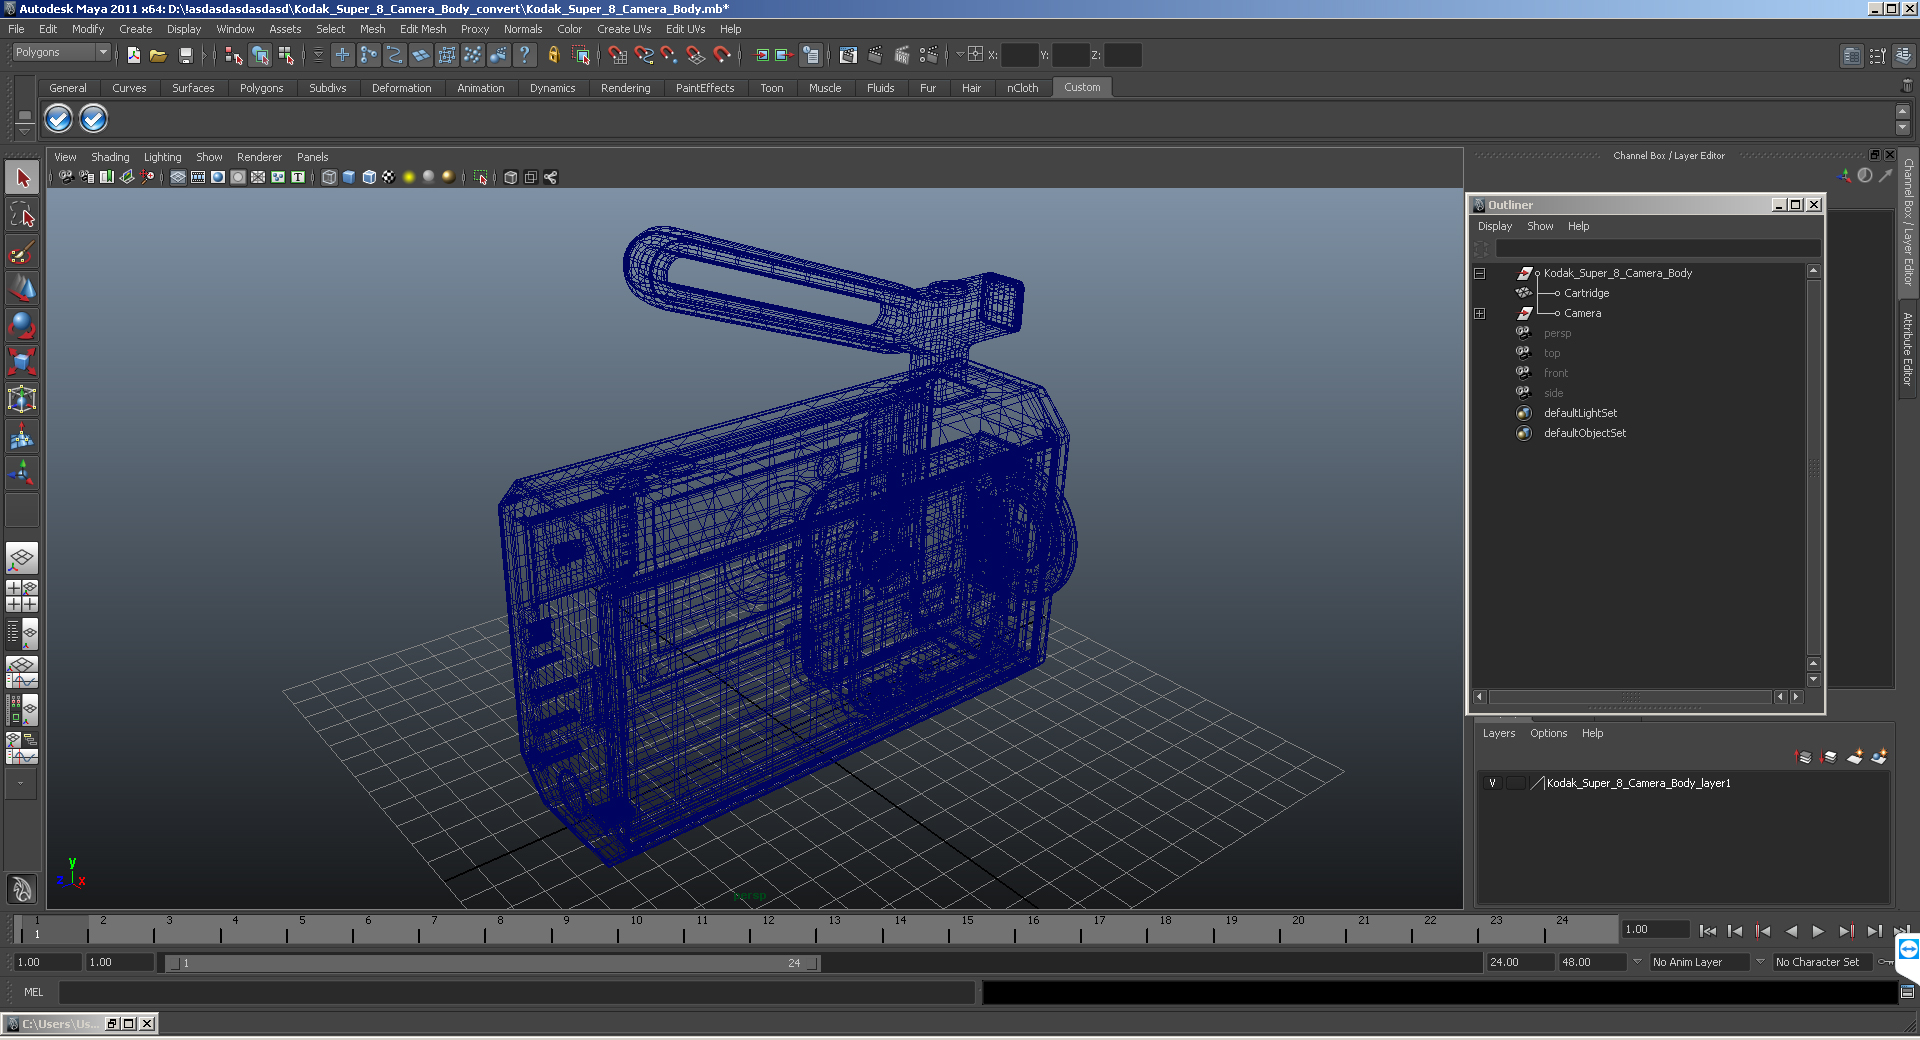Create layer from selected objects icon
1920x1040 pixels.
[1879, 757]
